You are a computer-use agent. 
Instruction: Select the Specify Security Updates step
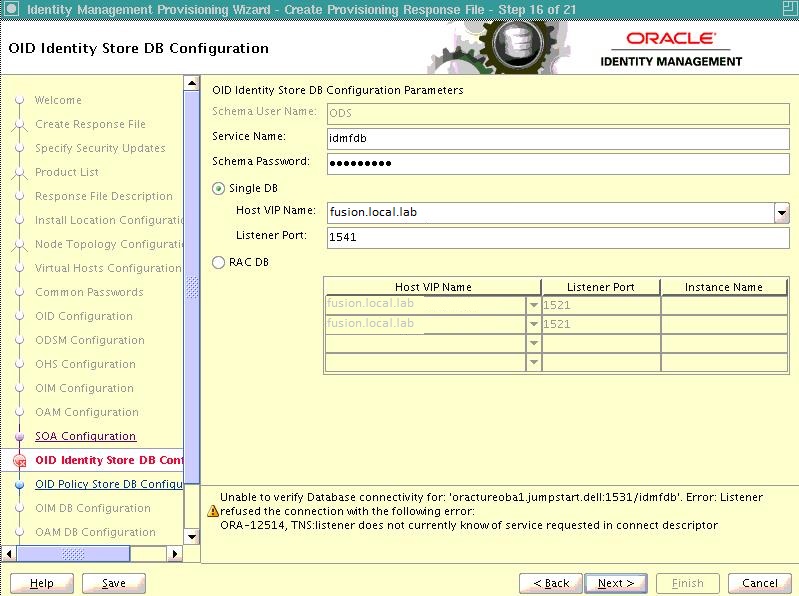100,148
